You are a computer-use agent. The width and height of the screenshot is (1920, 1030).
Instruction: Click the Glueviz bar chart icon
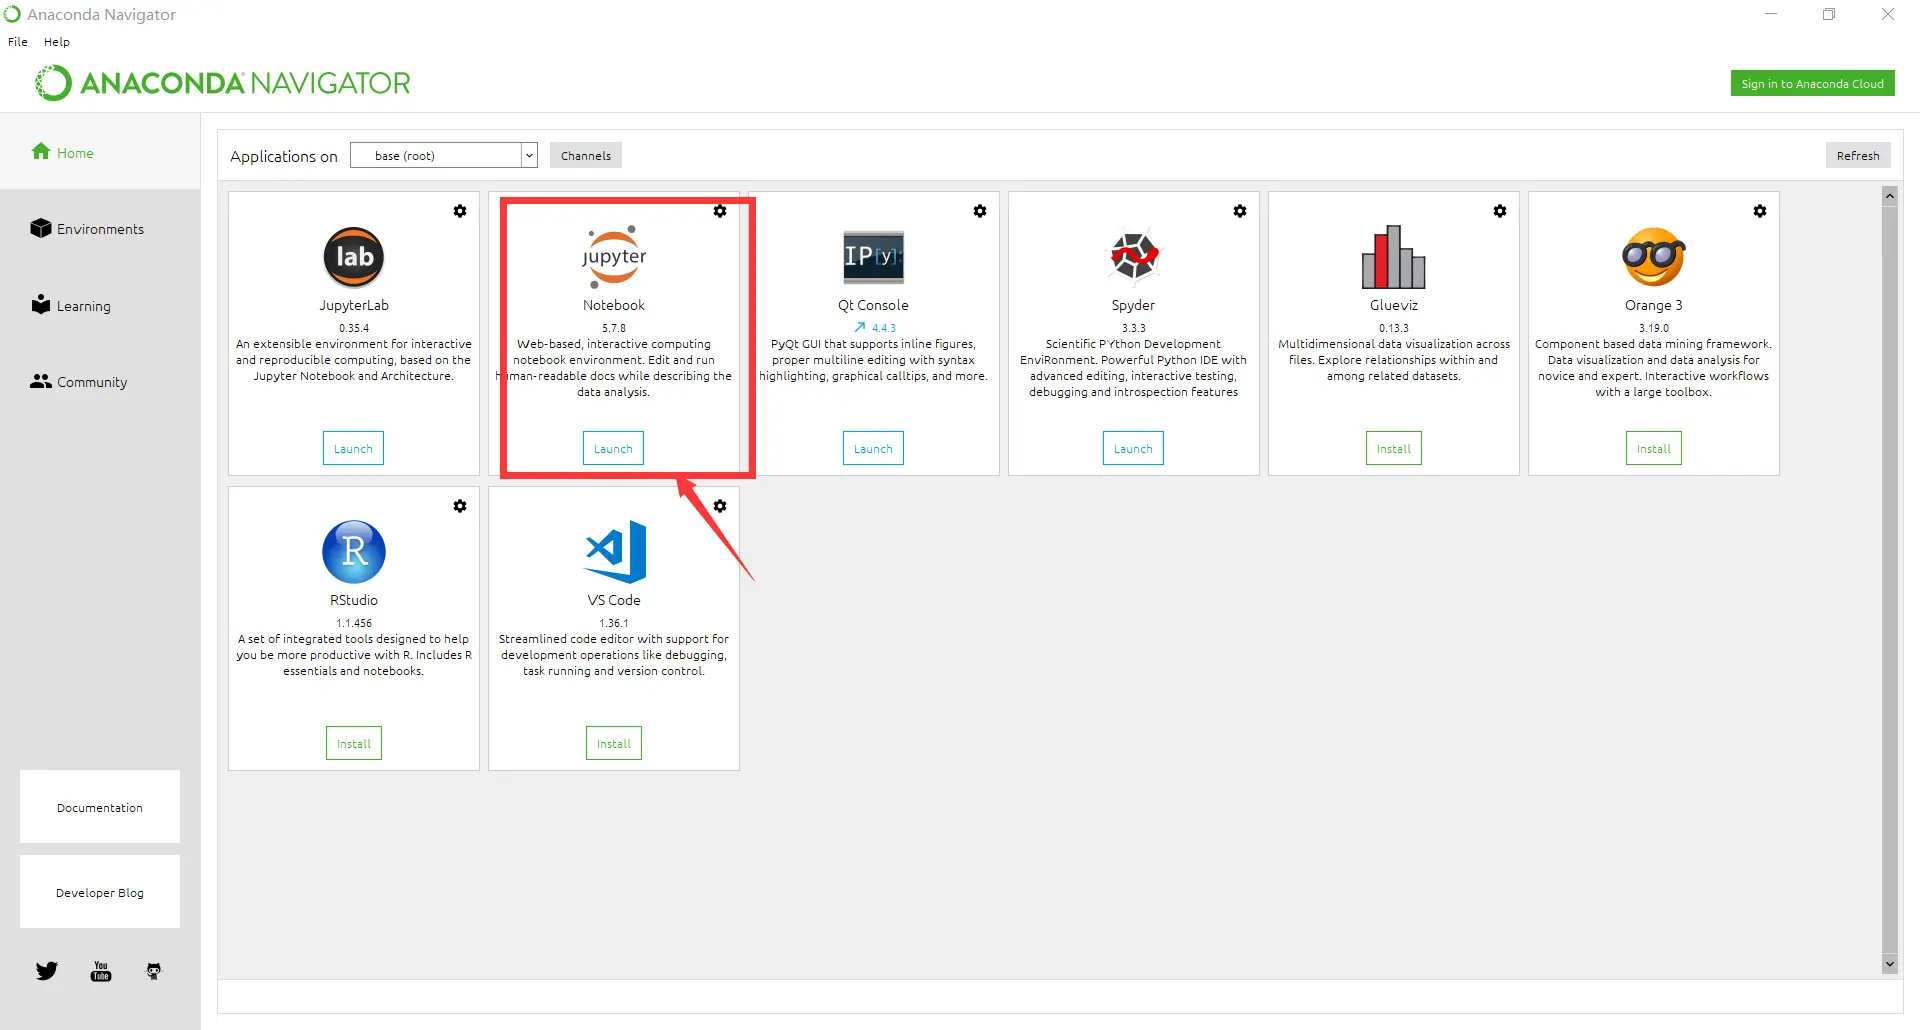(x=1394, y=257)
